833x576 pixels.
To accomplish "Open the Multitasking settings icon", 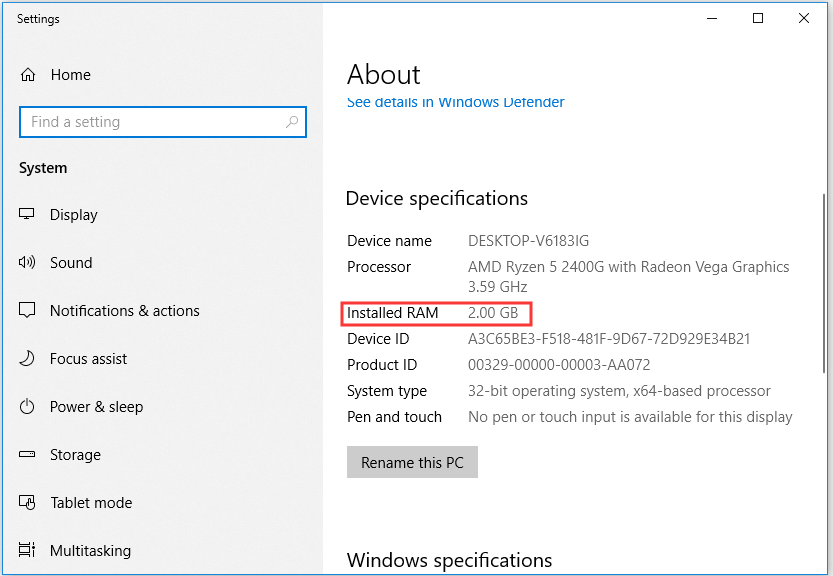I will [x=27, y=550].
